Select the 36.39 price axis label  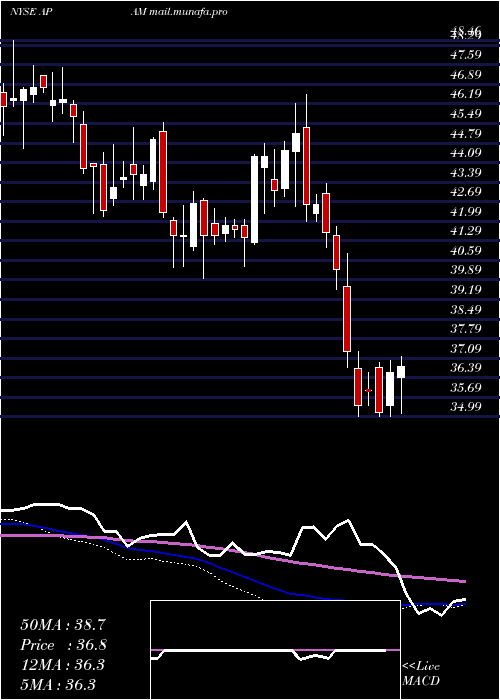coord(466,368)
